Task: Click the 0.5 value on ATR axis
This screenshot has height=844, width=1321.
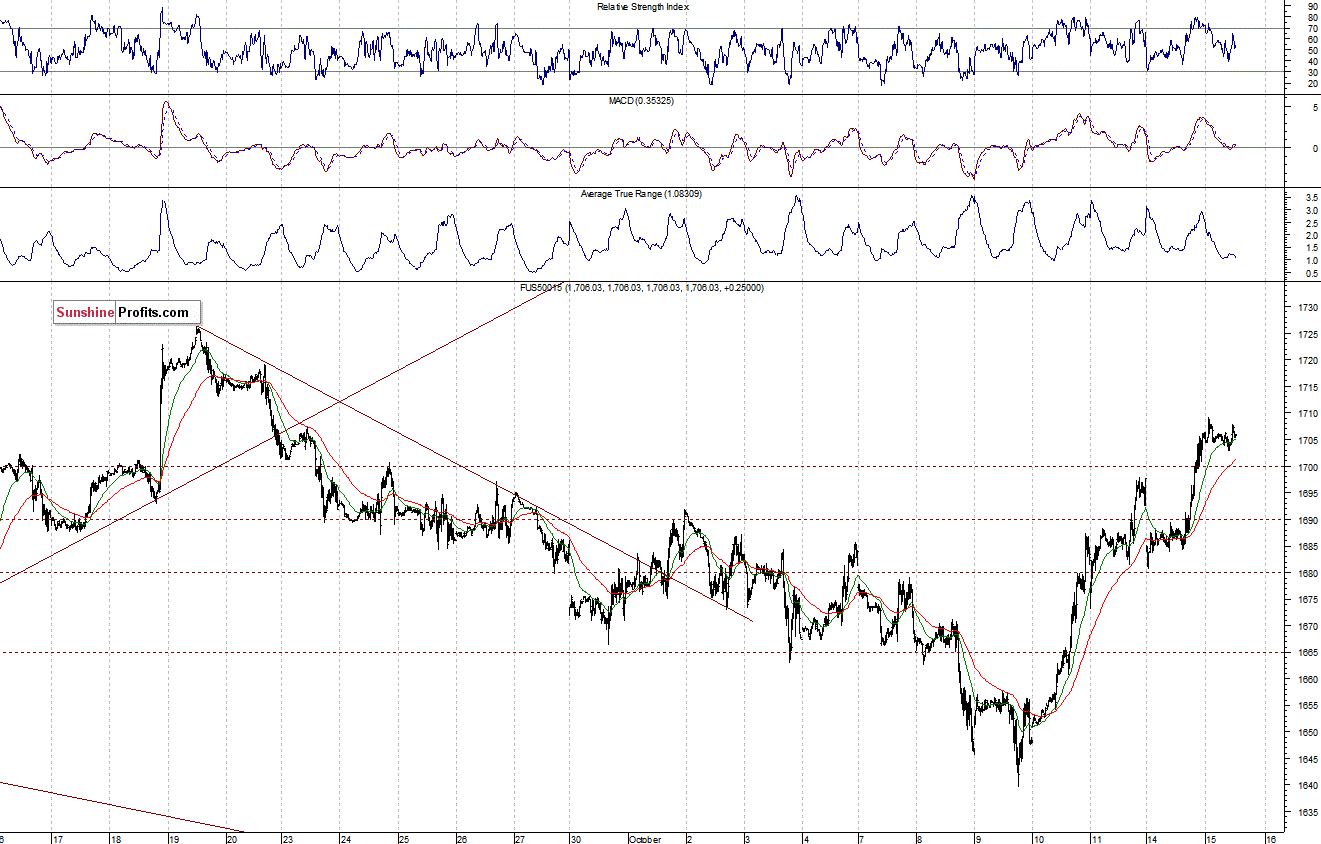Action: click(x=1312, y=273)
